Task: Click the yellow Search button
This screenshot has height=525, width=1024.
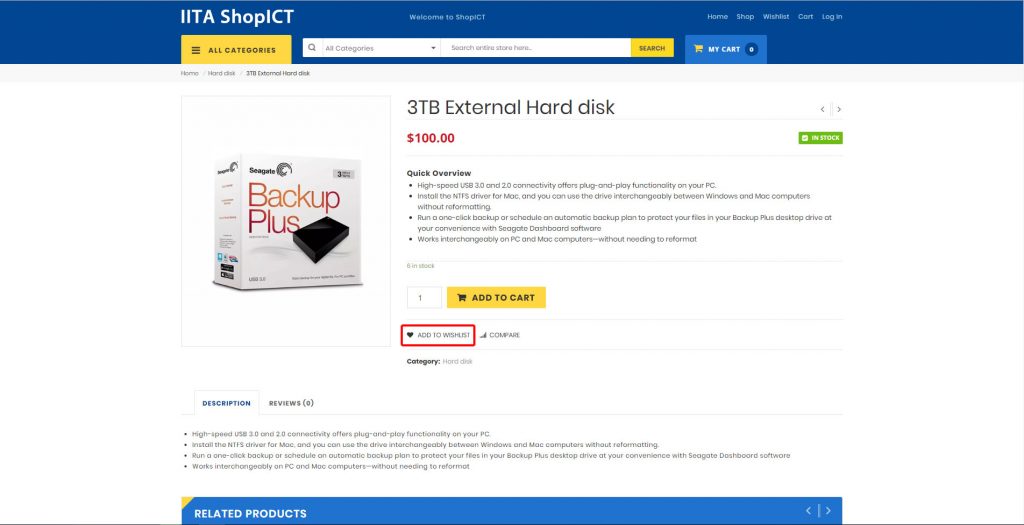Action: [x=652, y=48]
